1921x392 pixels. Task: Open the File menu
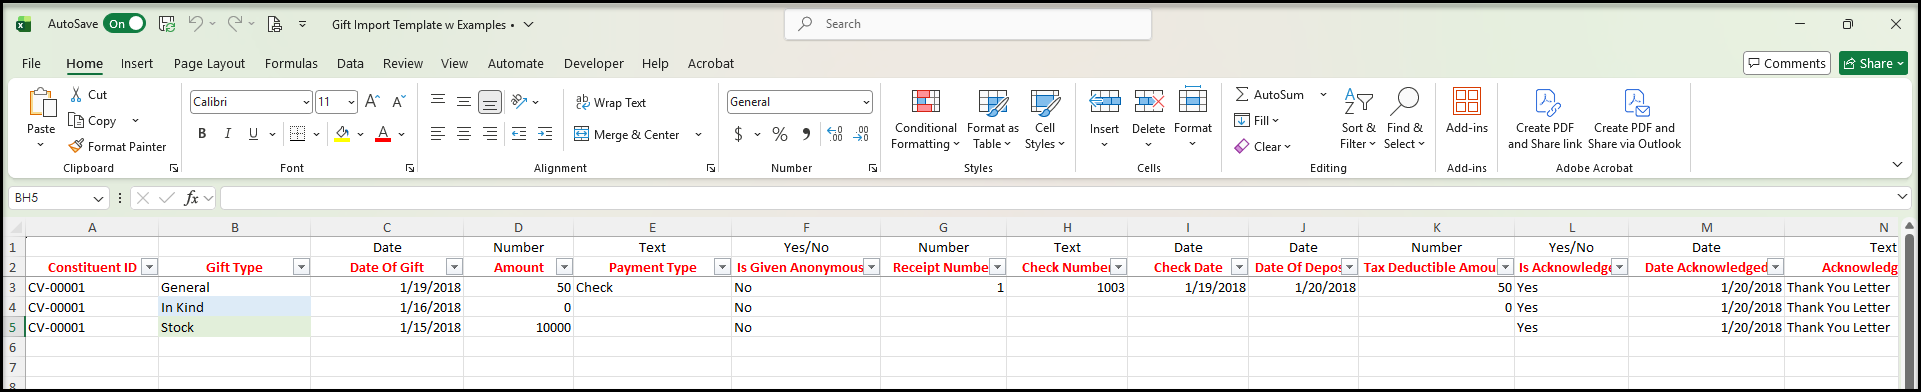coord(32,63)
